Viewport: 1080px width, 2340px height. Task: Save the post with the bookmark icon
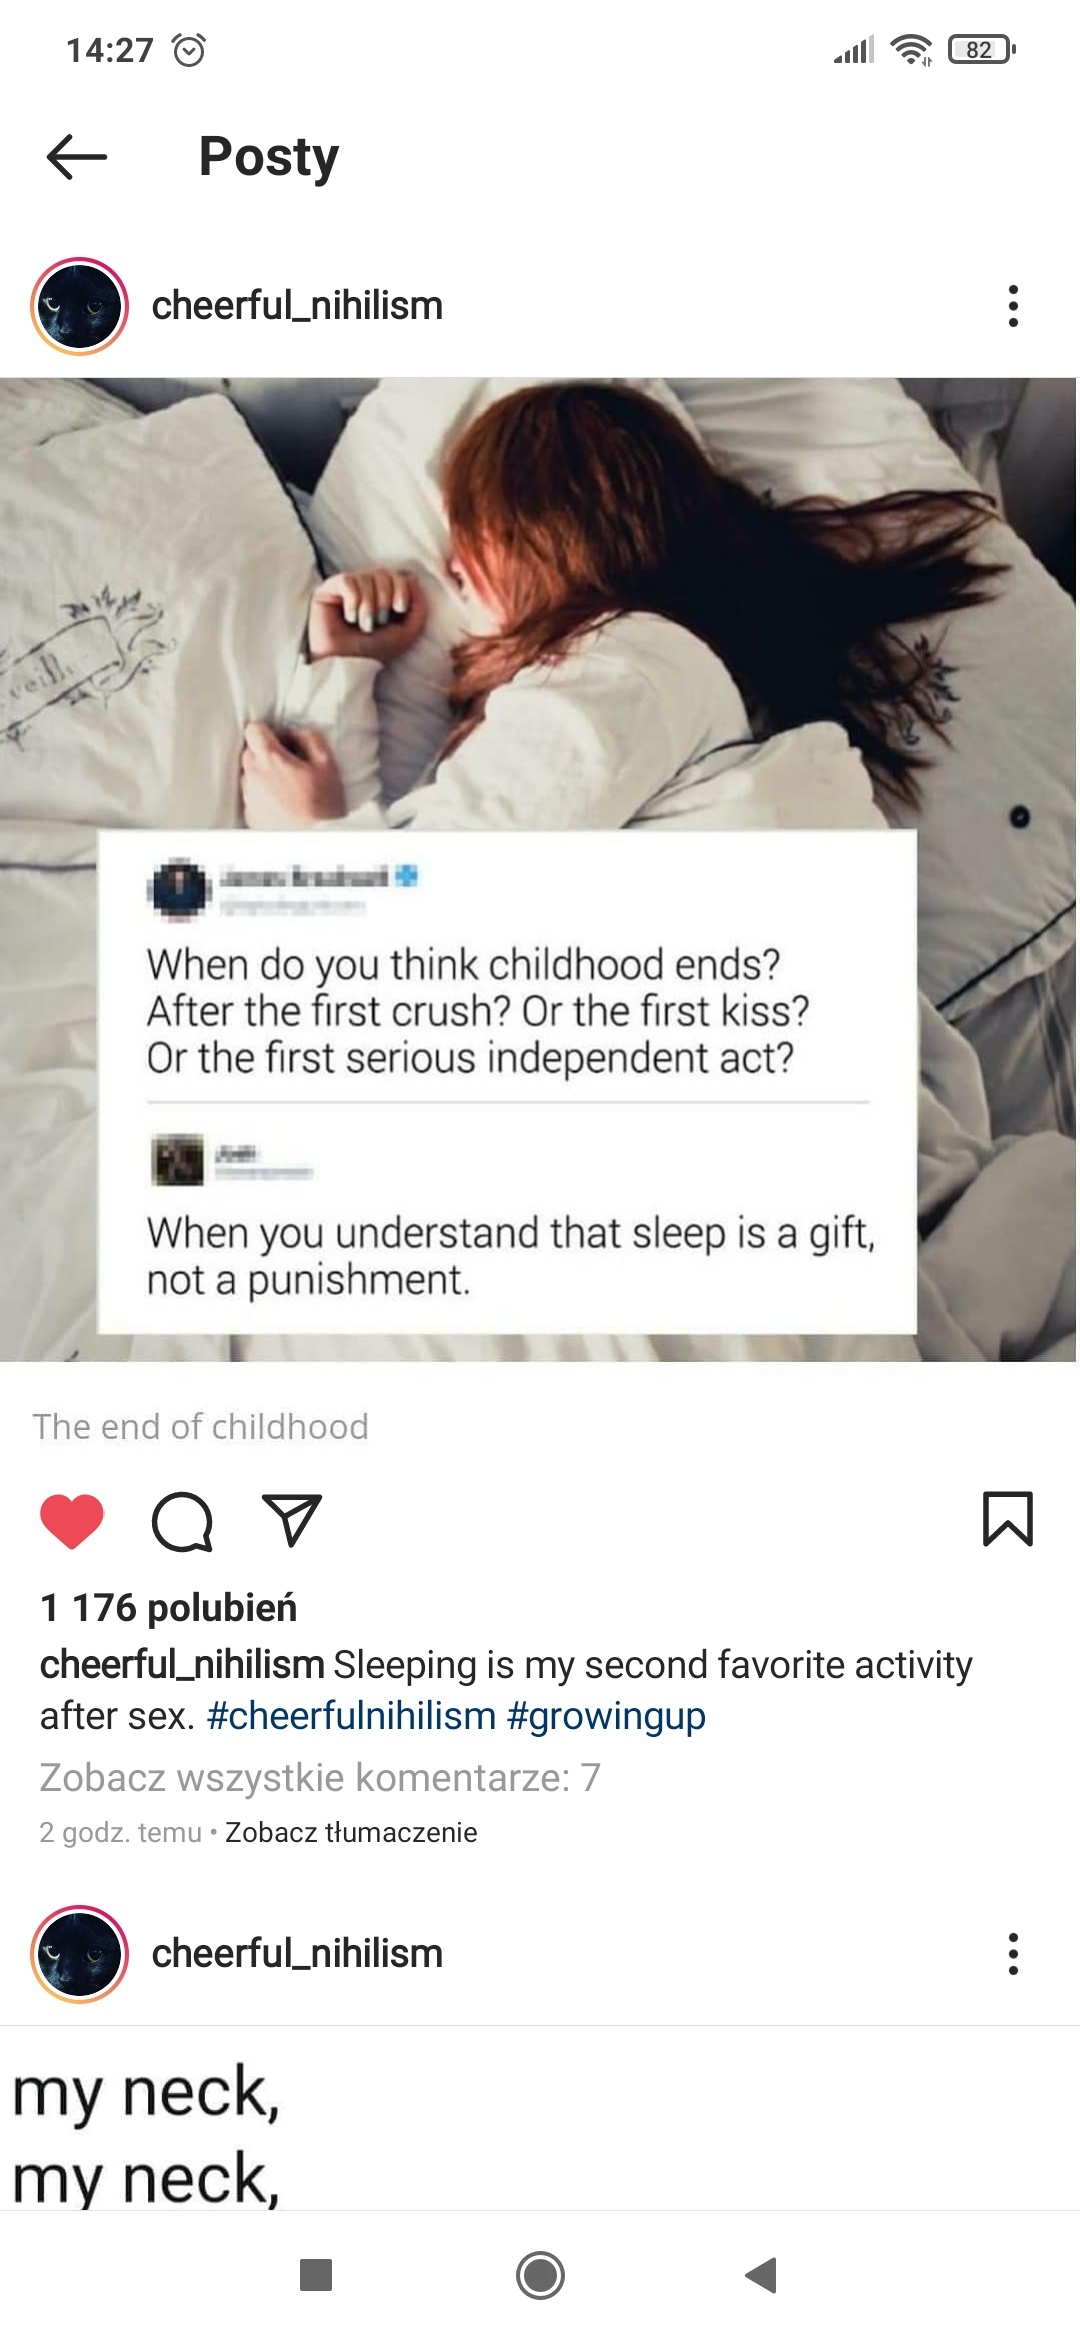pos(1008,1519)
